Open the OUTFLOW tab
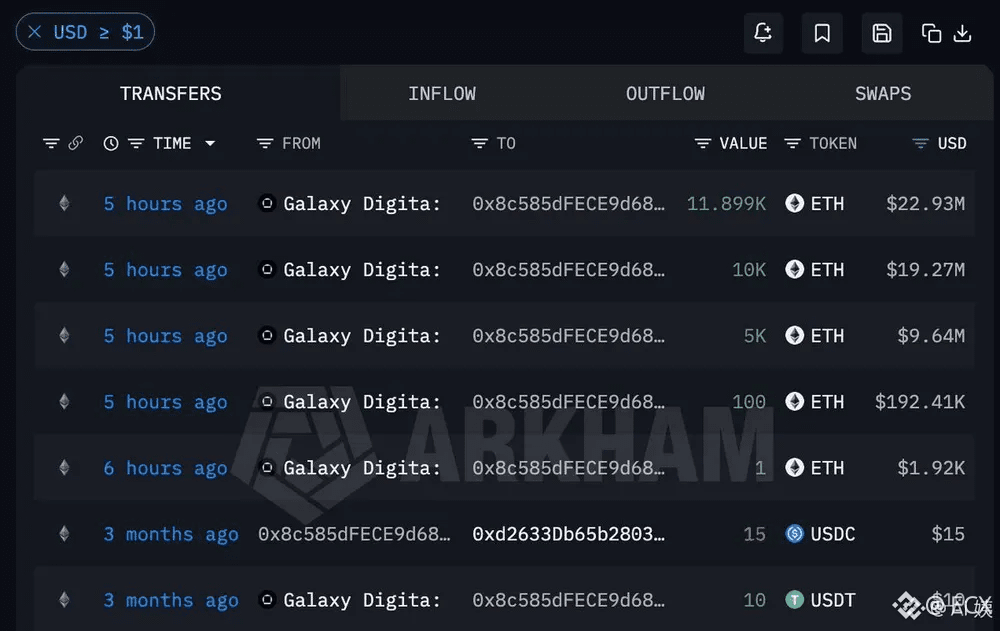The height and width of the screenshot is (631, 1000). point(665,94)
